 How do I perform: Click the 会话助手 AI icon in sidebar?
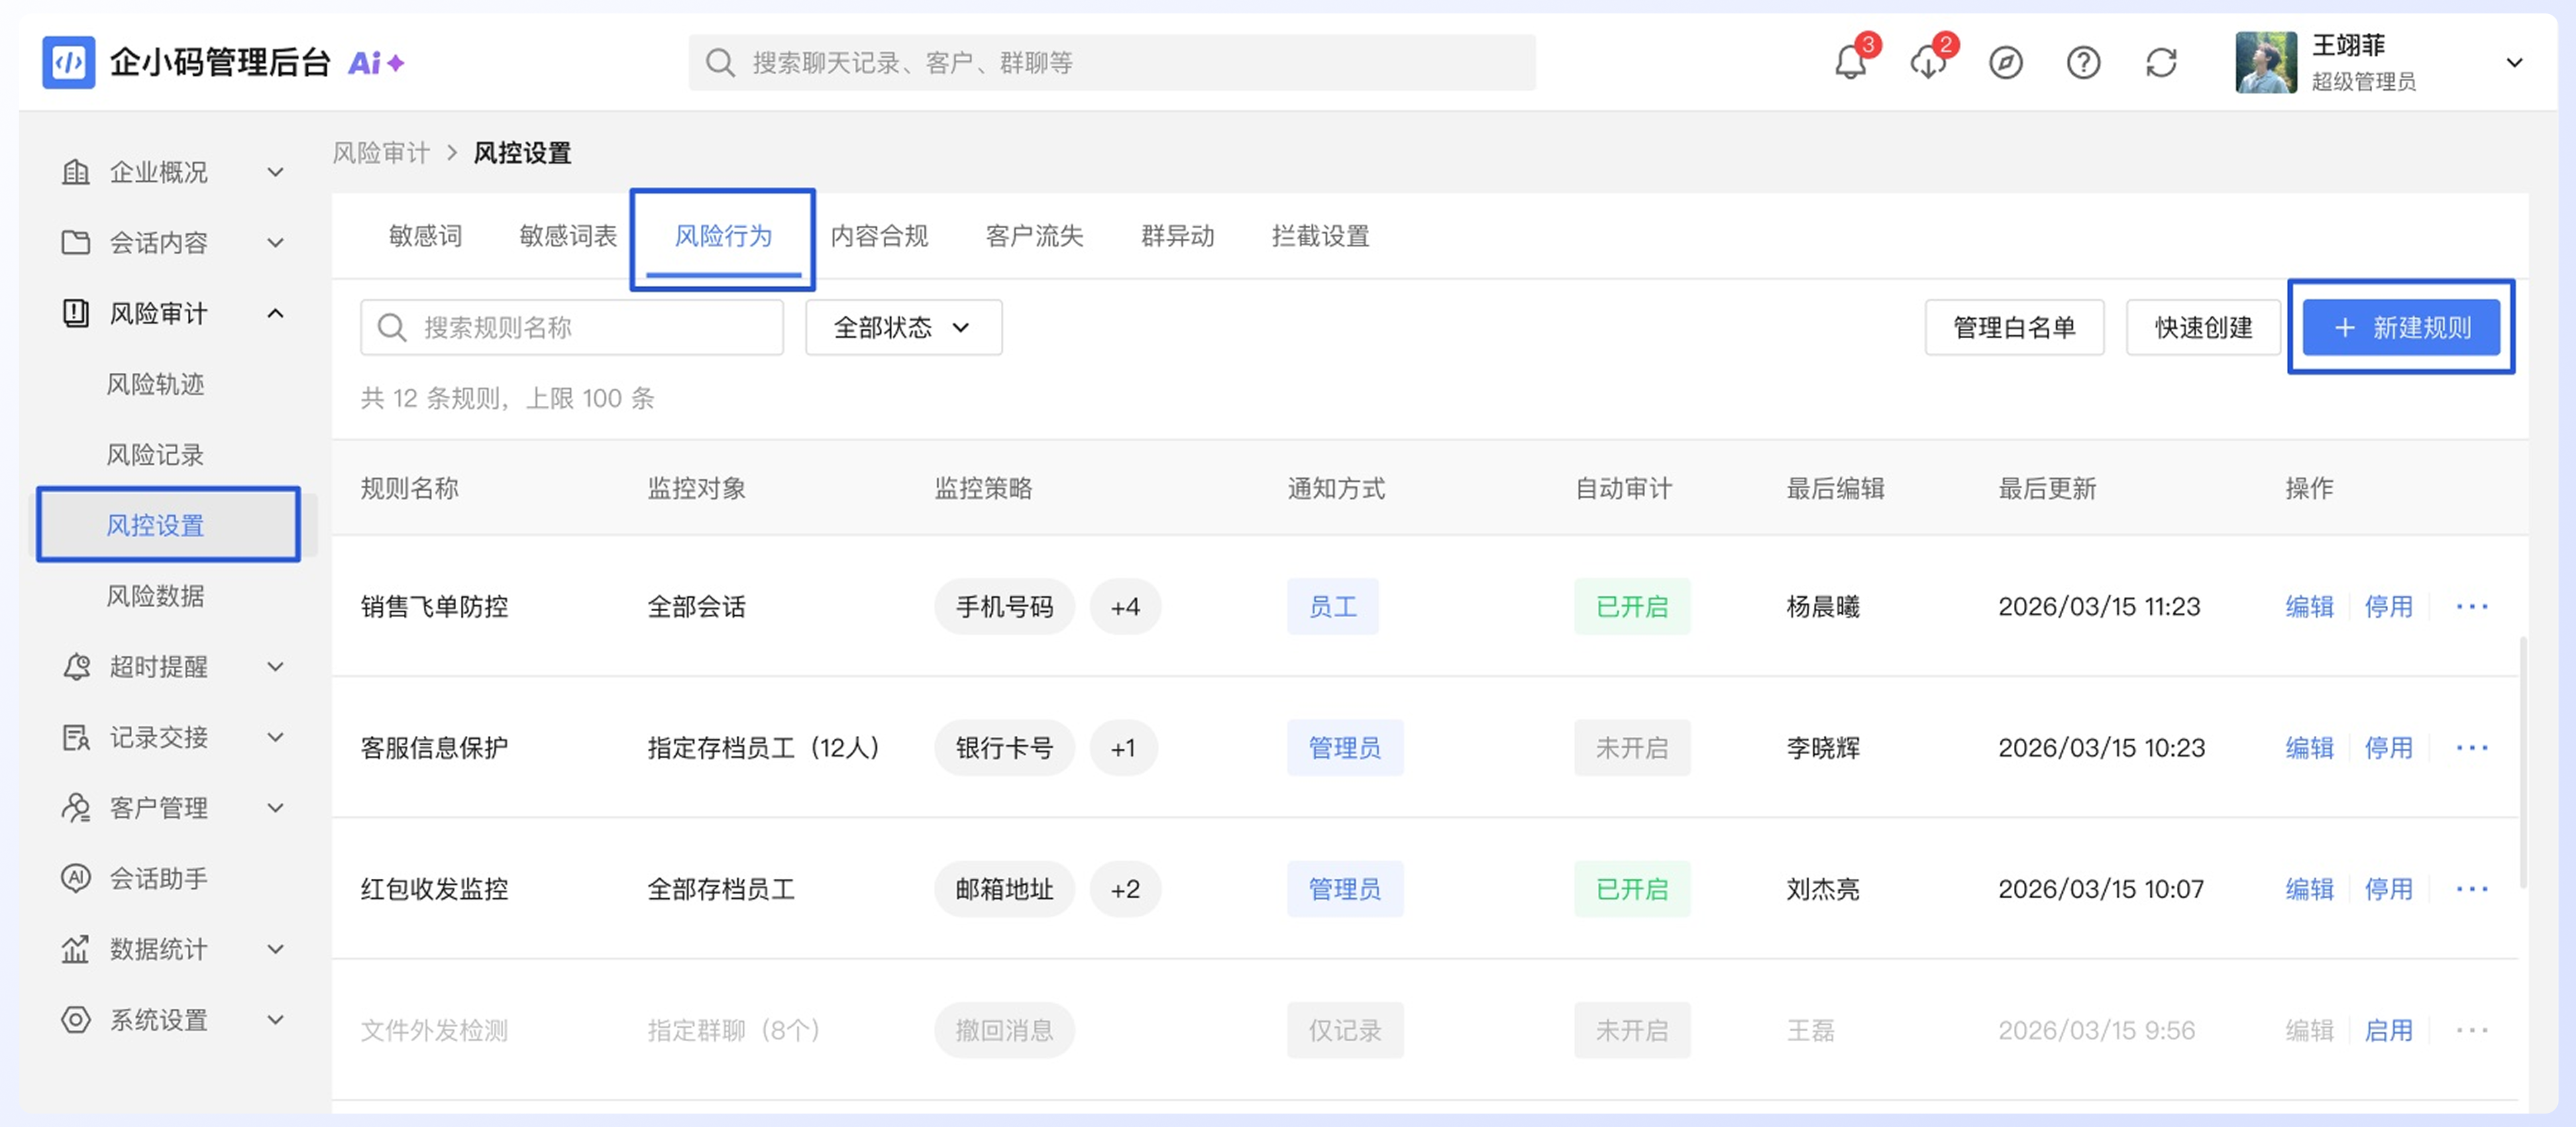pyautogui.click(x=76, y=877)
